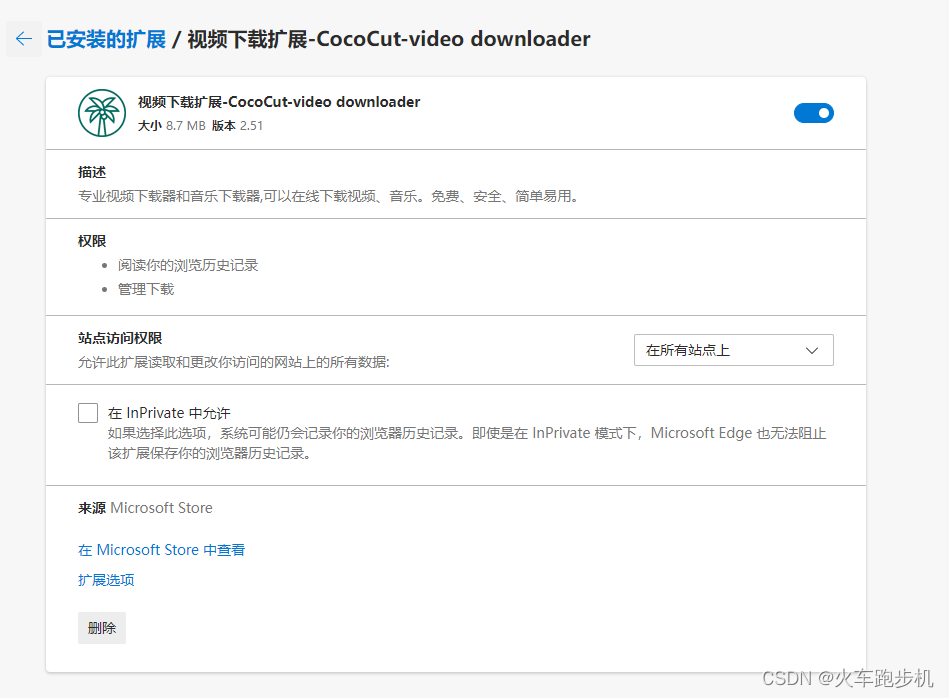The height and width of the screenshot is (698, 949).
Task: Click the size value 8.7 MB
Action: click(186, 126)
